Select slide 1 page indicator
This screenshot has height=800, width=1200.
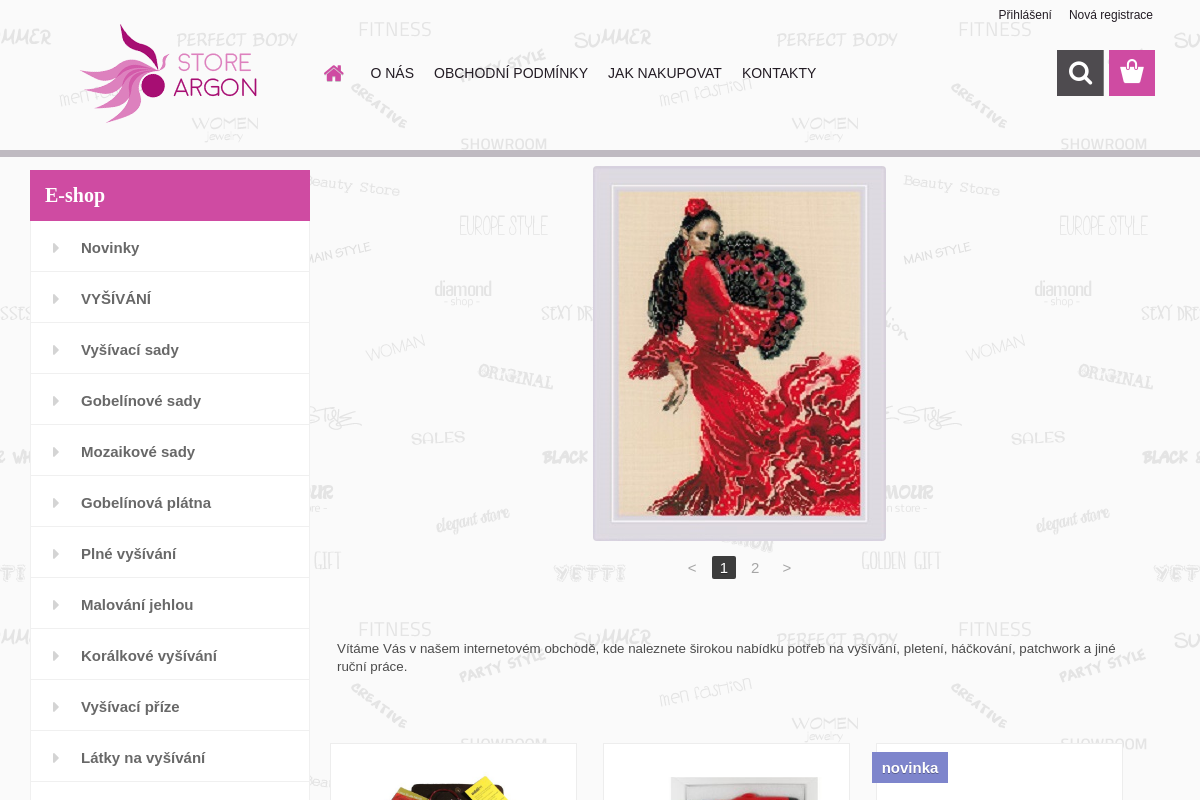(x=724, y=568)
